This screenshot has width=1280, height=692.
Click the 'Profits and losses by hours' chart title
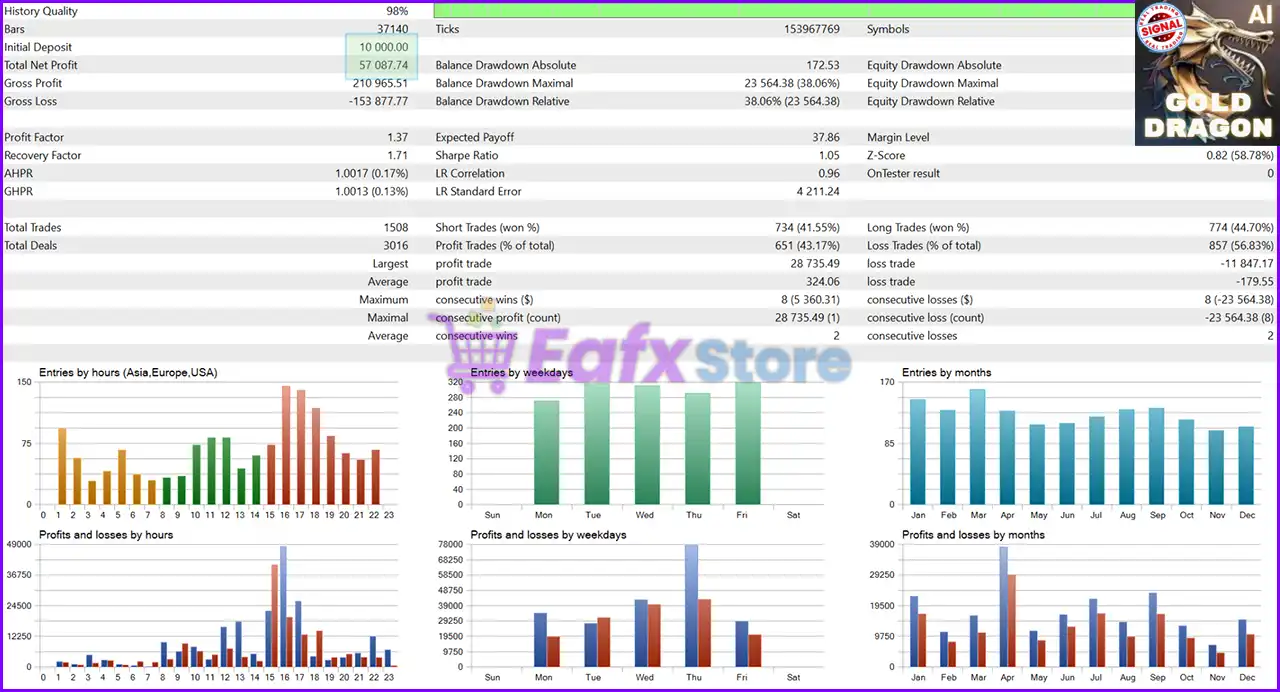pyautogui.click(x=106, y=535)
